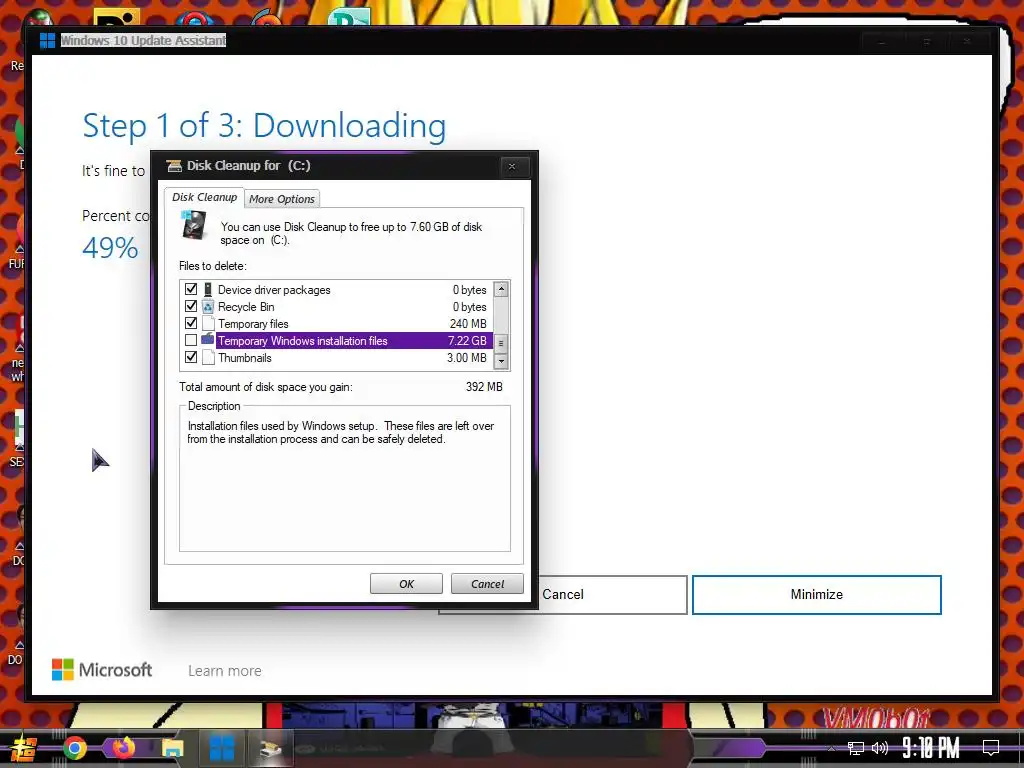Click the Microsoft logo in Update Assistant
The height and width of the screenshot is (768, 1024).
pos(102,669)
